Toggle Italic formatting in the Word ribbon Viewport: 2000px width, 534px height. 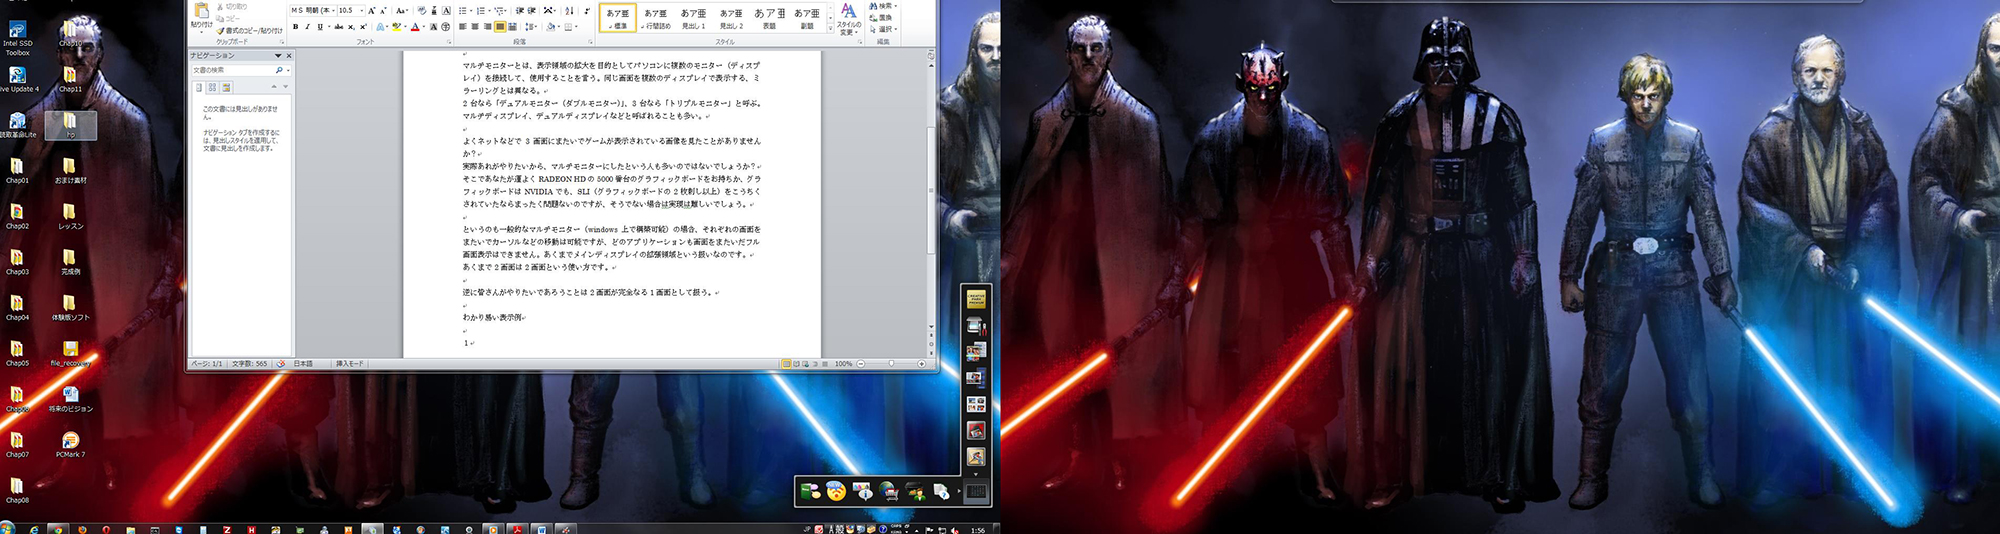click(307, 27)
